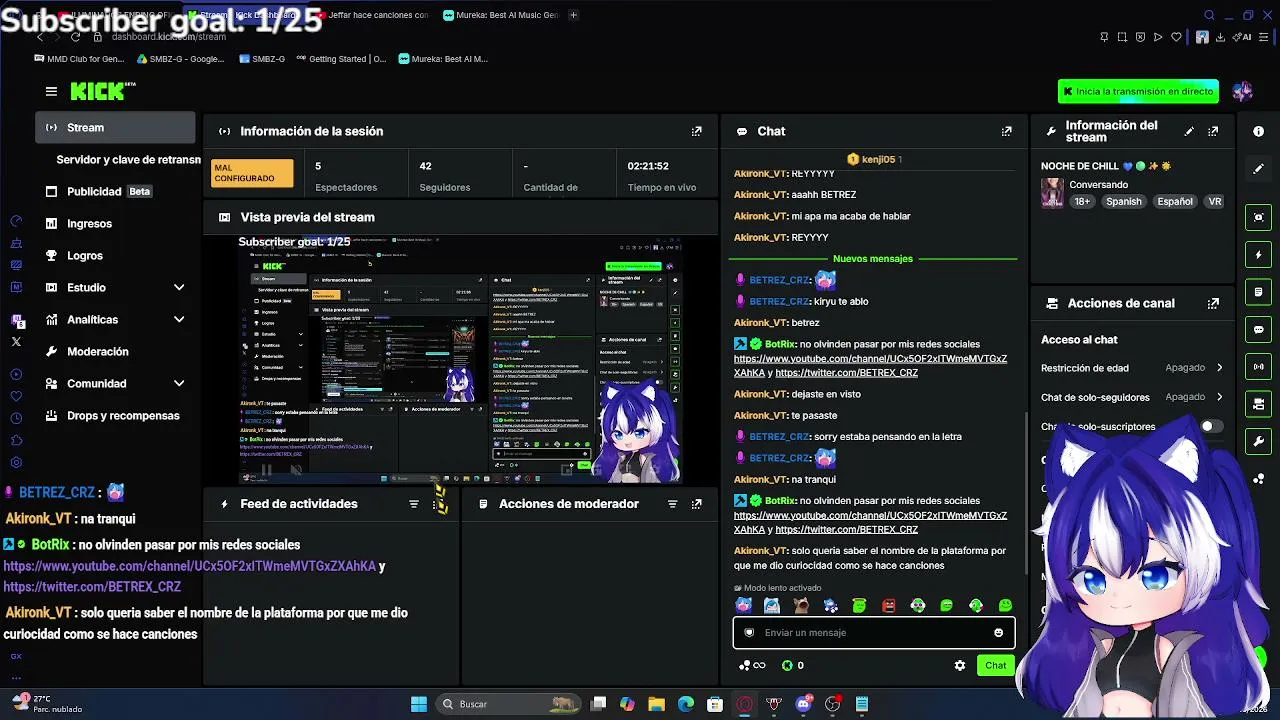The height and width of the screenshot is (720, 1280).
Task: Click the Windows Start button
Action: click(419, 704)
